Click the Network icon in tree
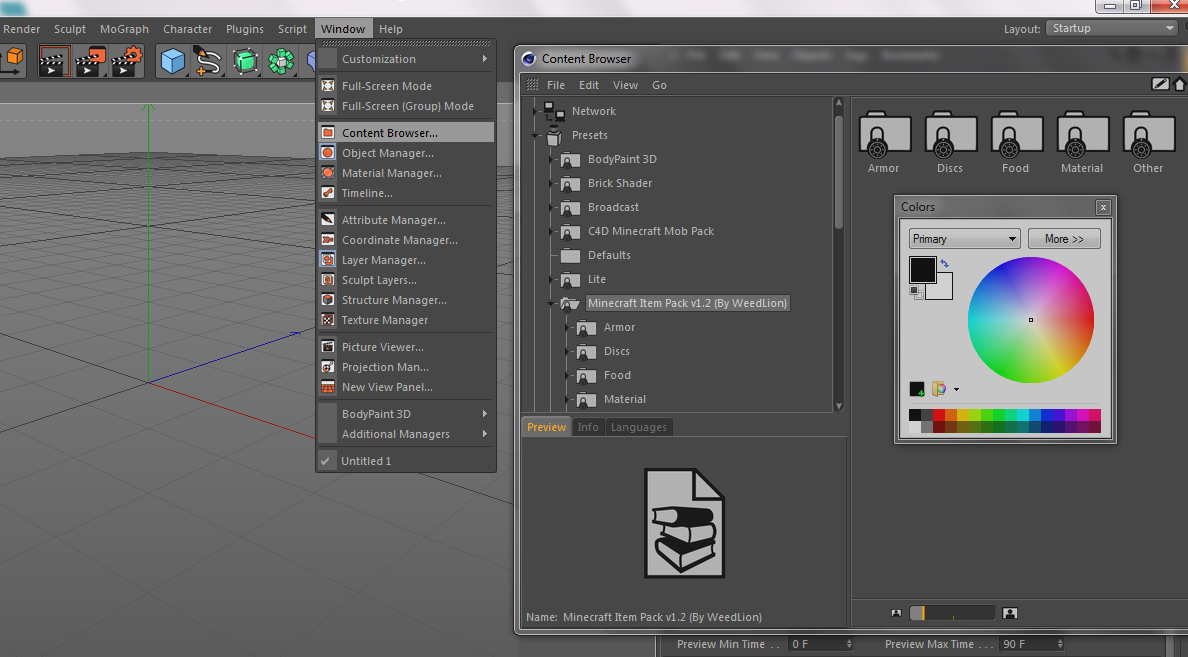1188x657 pixels. tap(554, 111)
